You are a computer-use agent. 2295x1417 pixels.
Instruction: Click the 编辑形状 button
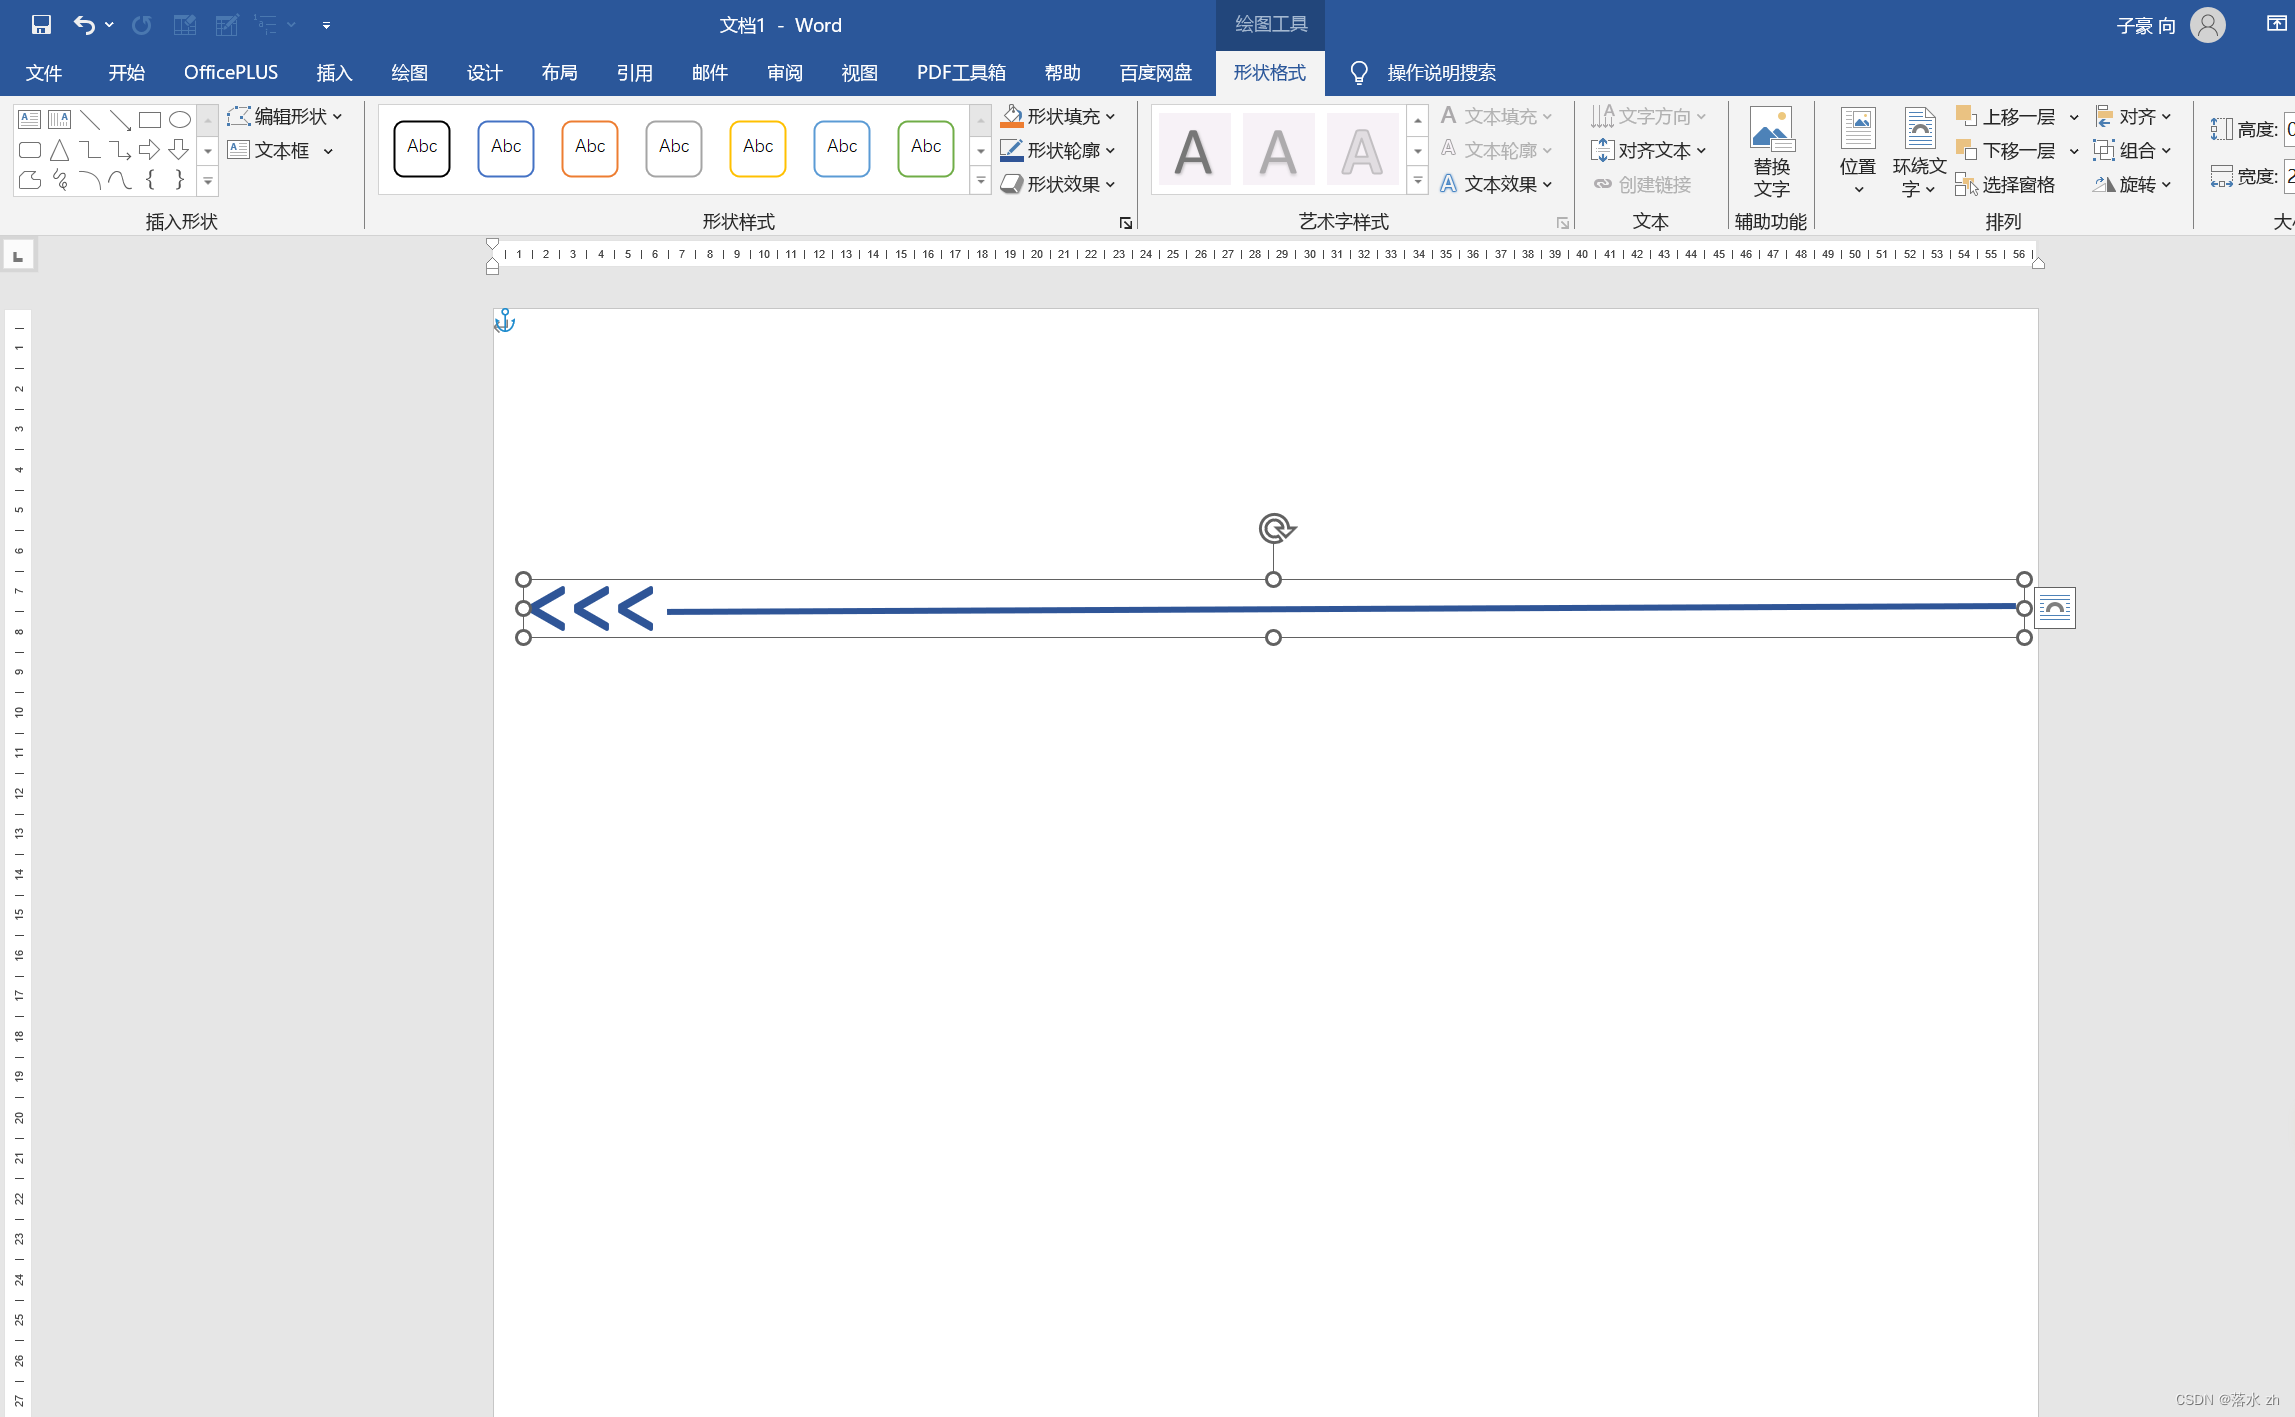(285, 116)
